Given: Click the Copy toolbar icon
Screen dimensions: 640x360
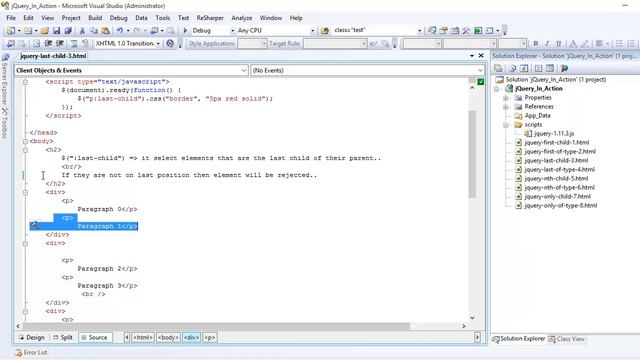Looking at the screenshot, I should pos(93,31).
